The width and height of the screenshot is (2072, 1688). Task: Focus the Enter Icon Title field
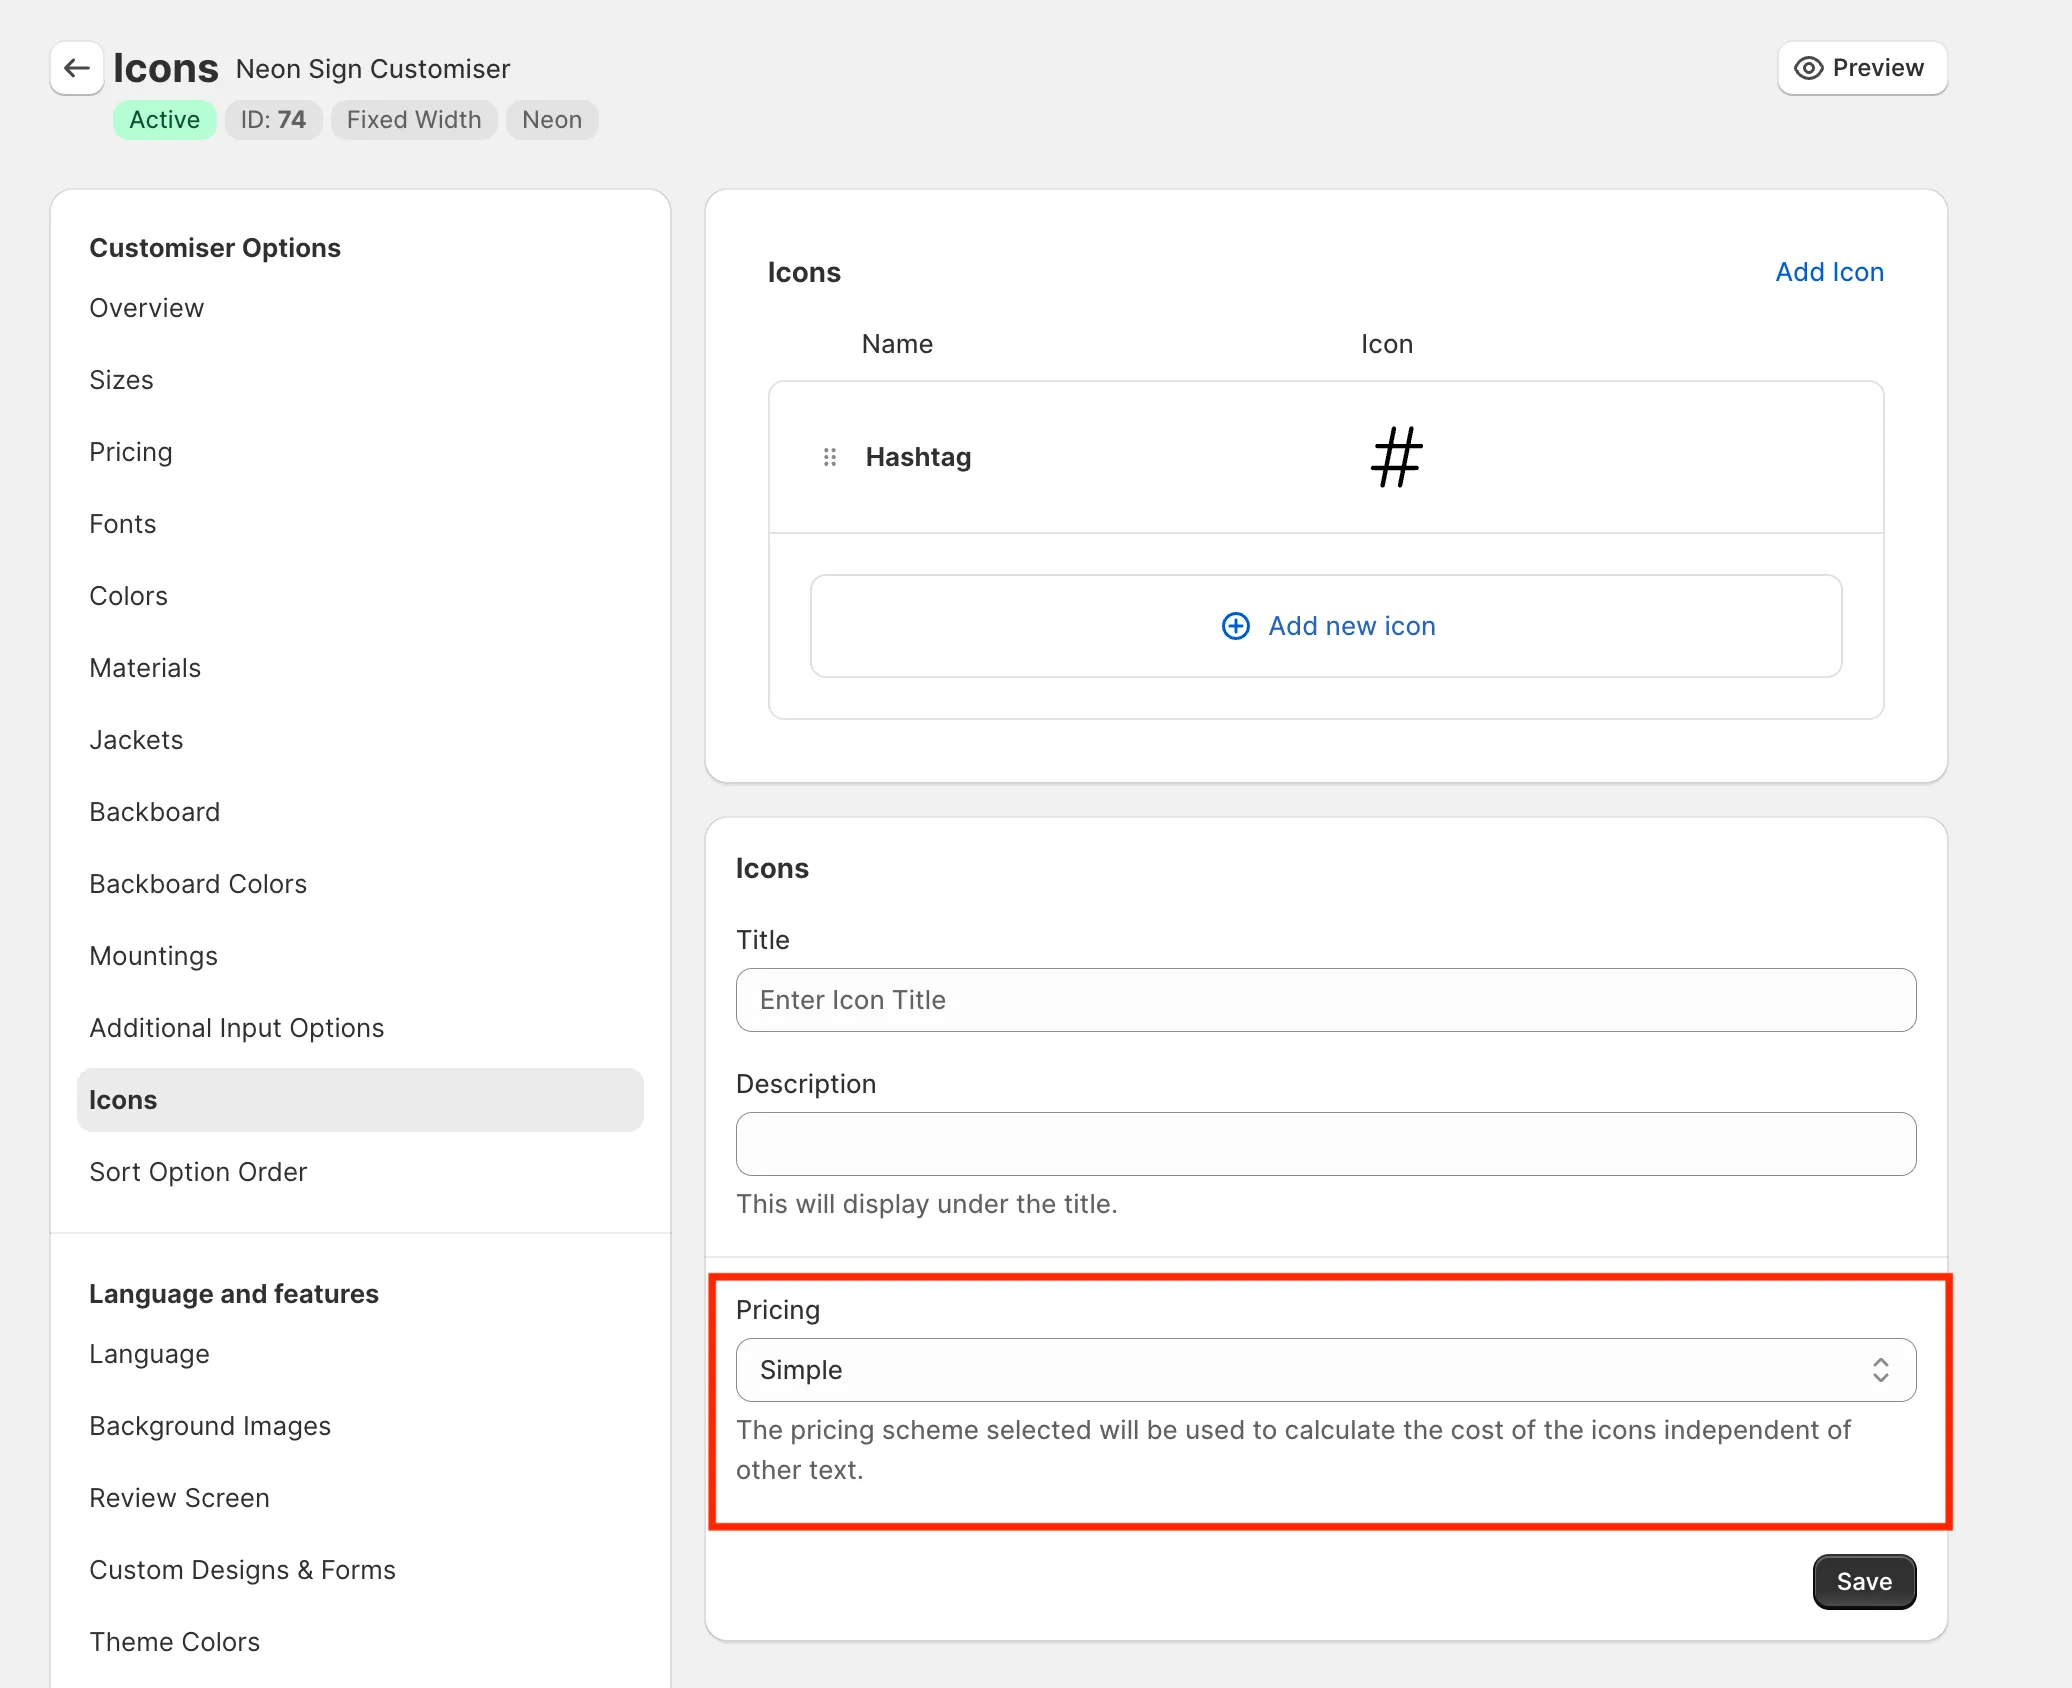pos(1325,1000)
